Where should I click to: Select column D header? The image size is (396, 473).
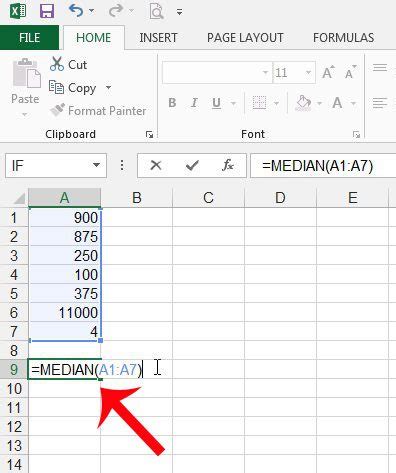click(280, 198)
